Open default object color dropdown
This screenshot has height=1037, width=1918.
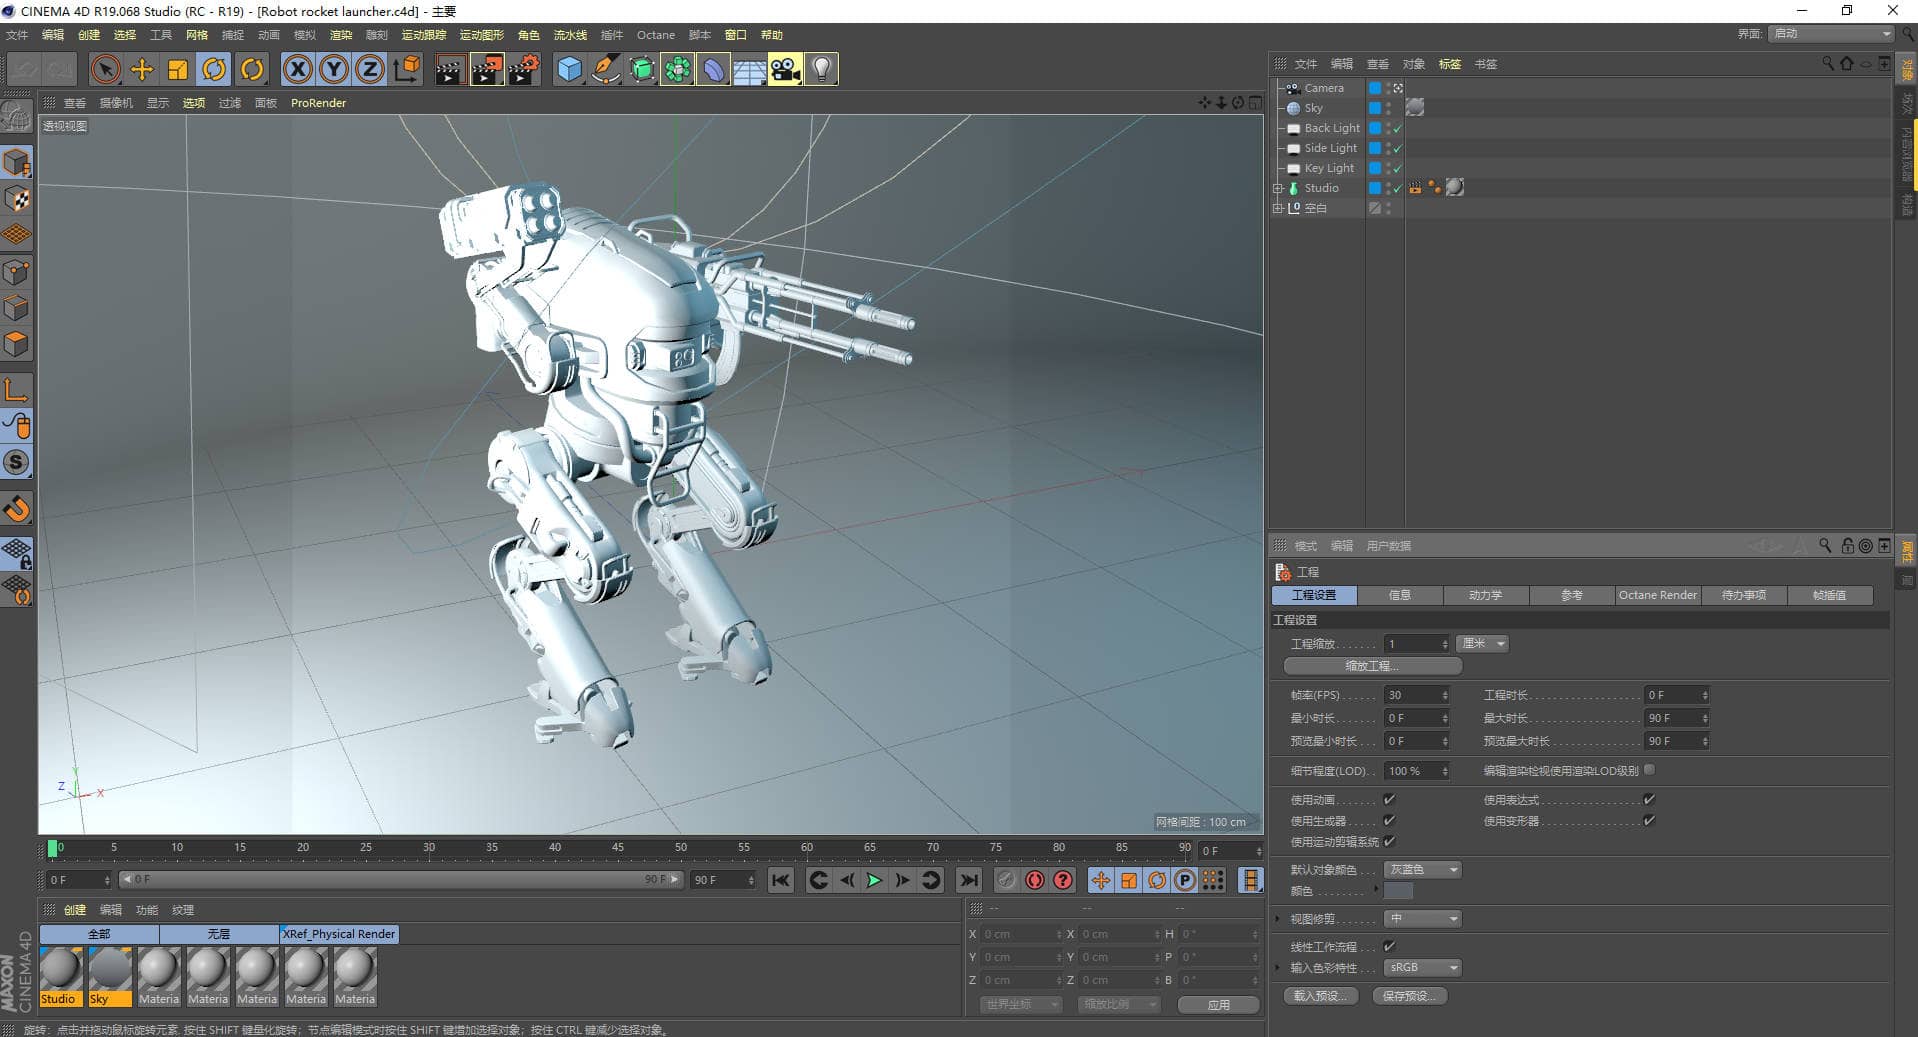coord(1423,869)
